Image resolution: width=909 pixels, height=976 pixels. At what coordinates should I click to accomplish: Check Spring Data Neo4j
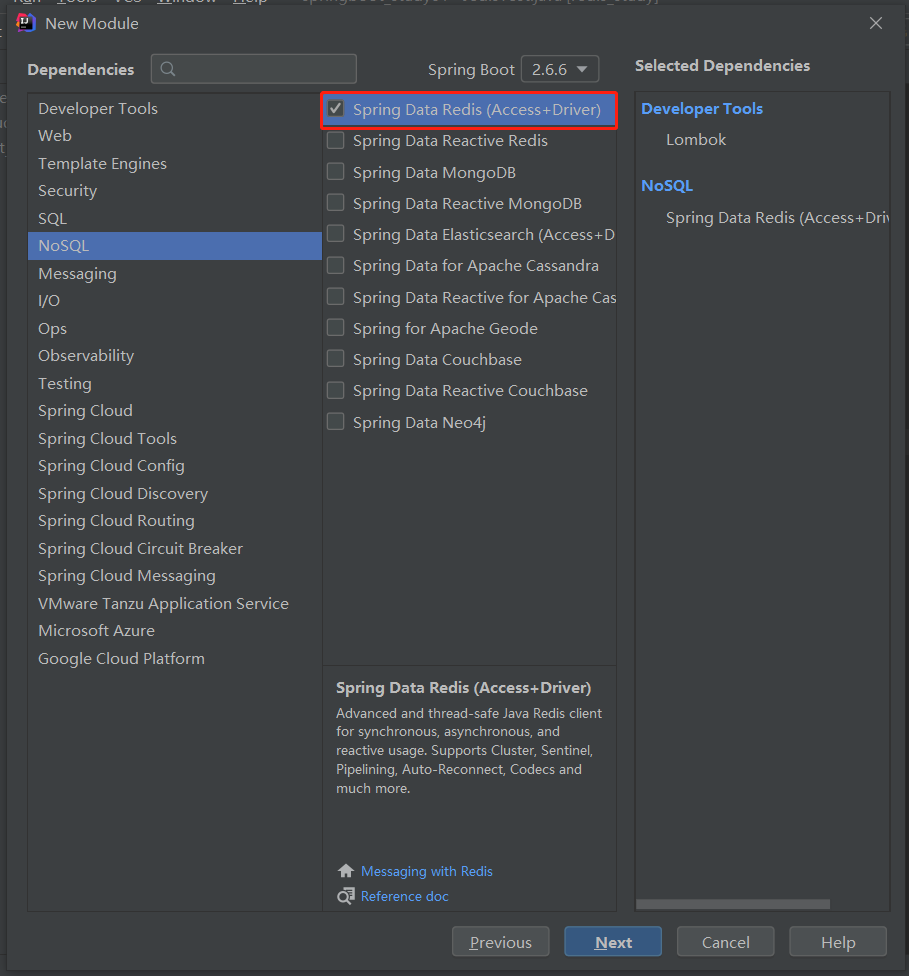(x=336, y=421)
